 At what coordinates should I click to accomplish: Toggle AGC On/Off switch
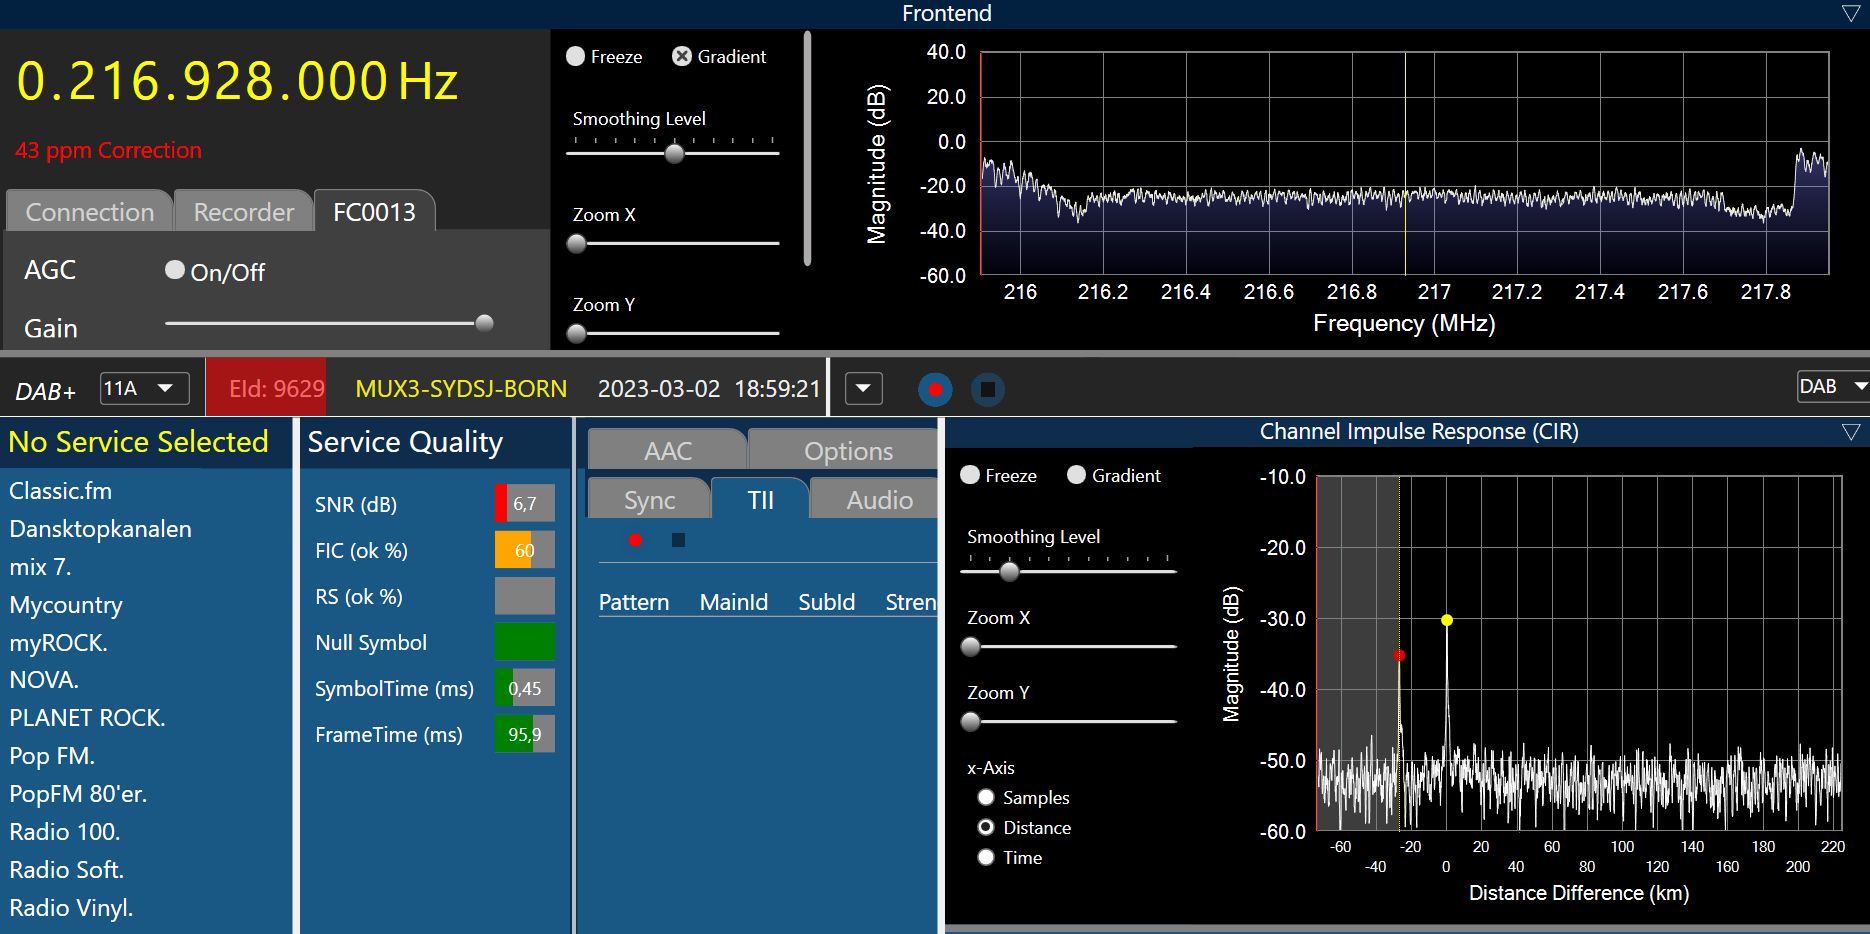175,270
